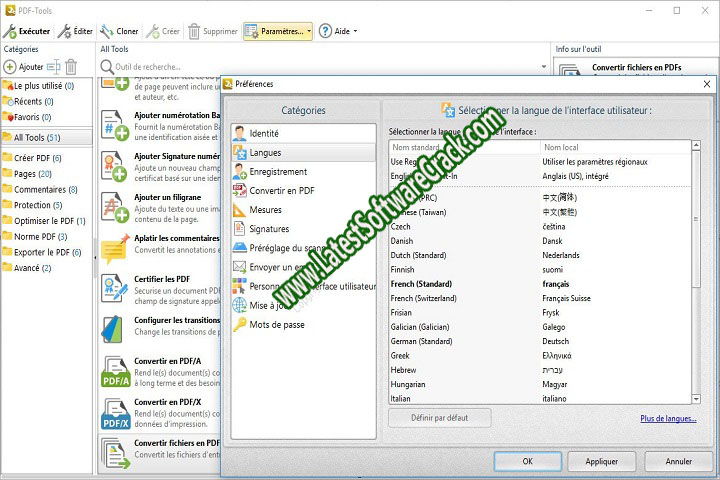Click the Nom standard column header
Screen dimensions: 720x480
pyautogui.click(x=465, y=147)
